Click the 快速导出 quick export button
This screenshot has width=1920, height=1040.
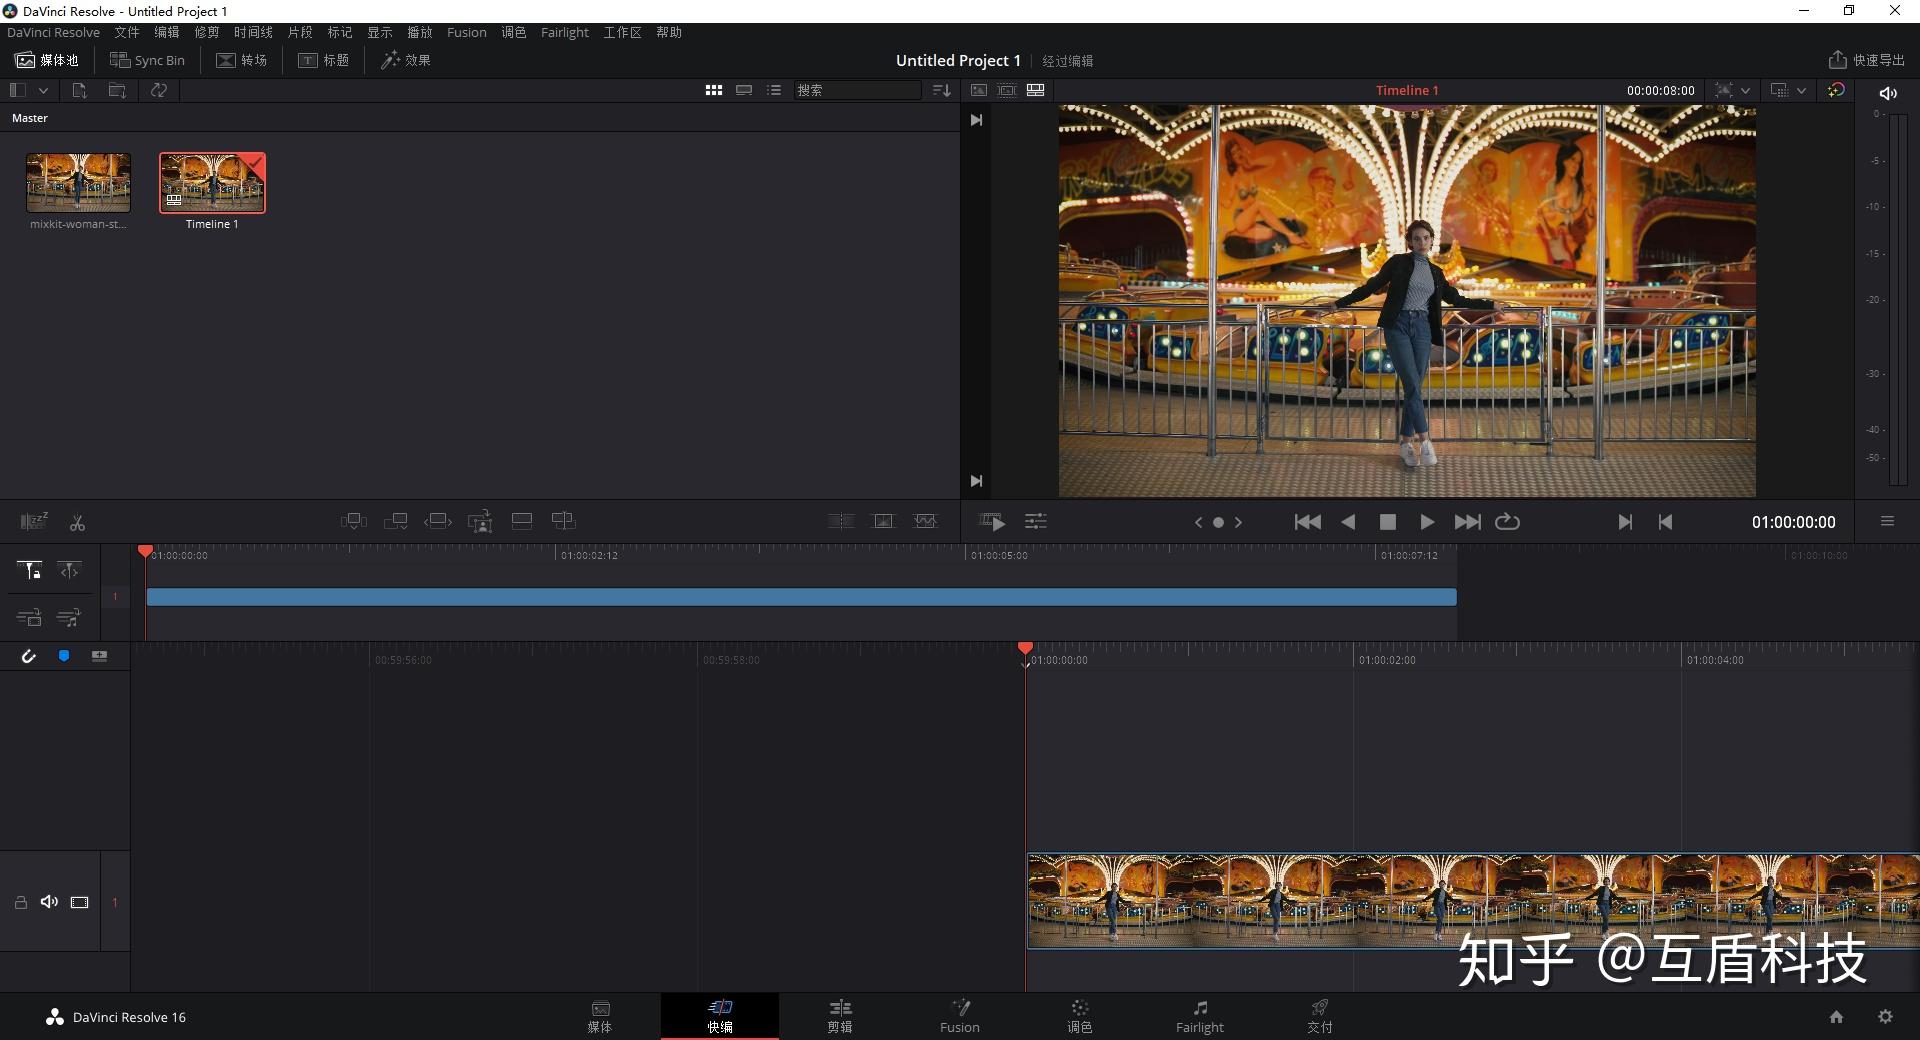1867,60
